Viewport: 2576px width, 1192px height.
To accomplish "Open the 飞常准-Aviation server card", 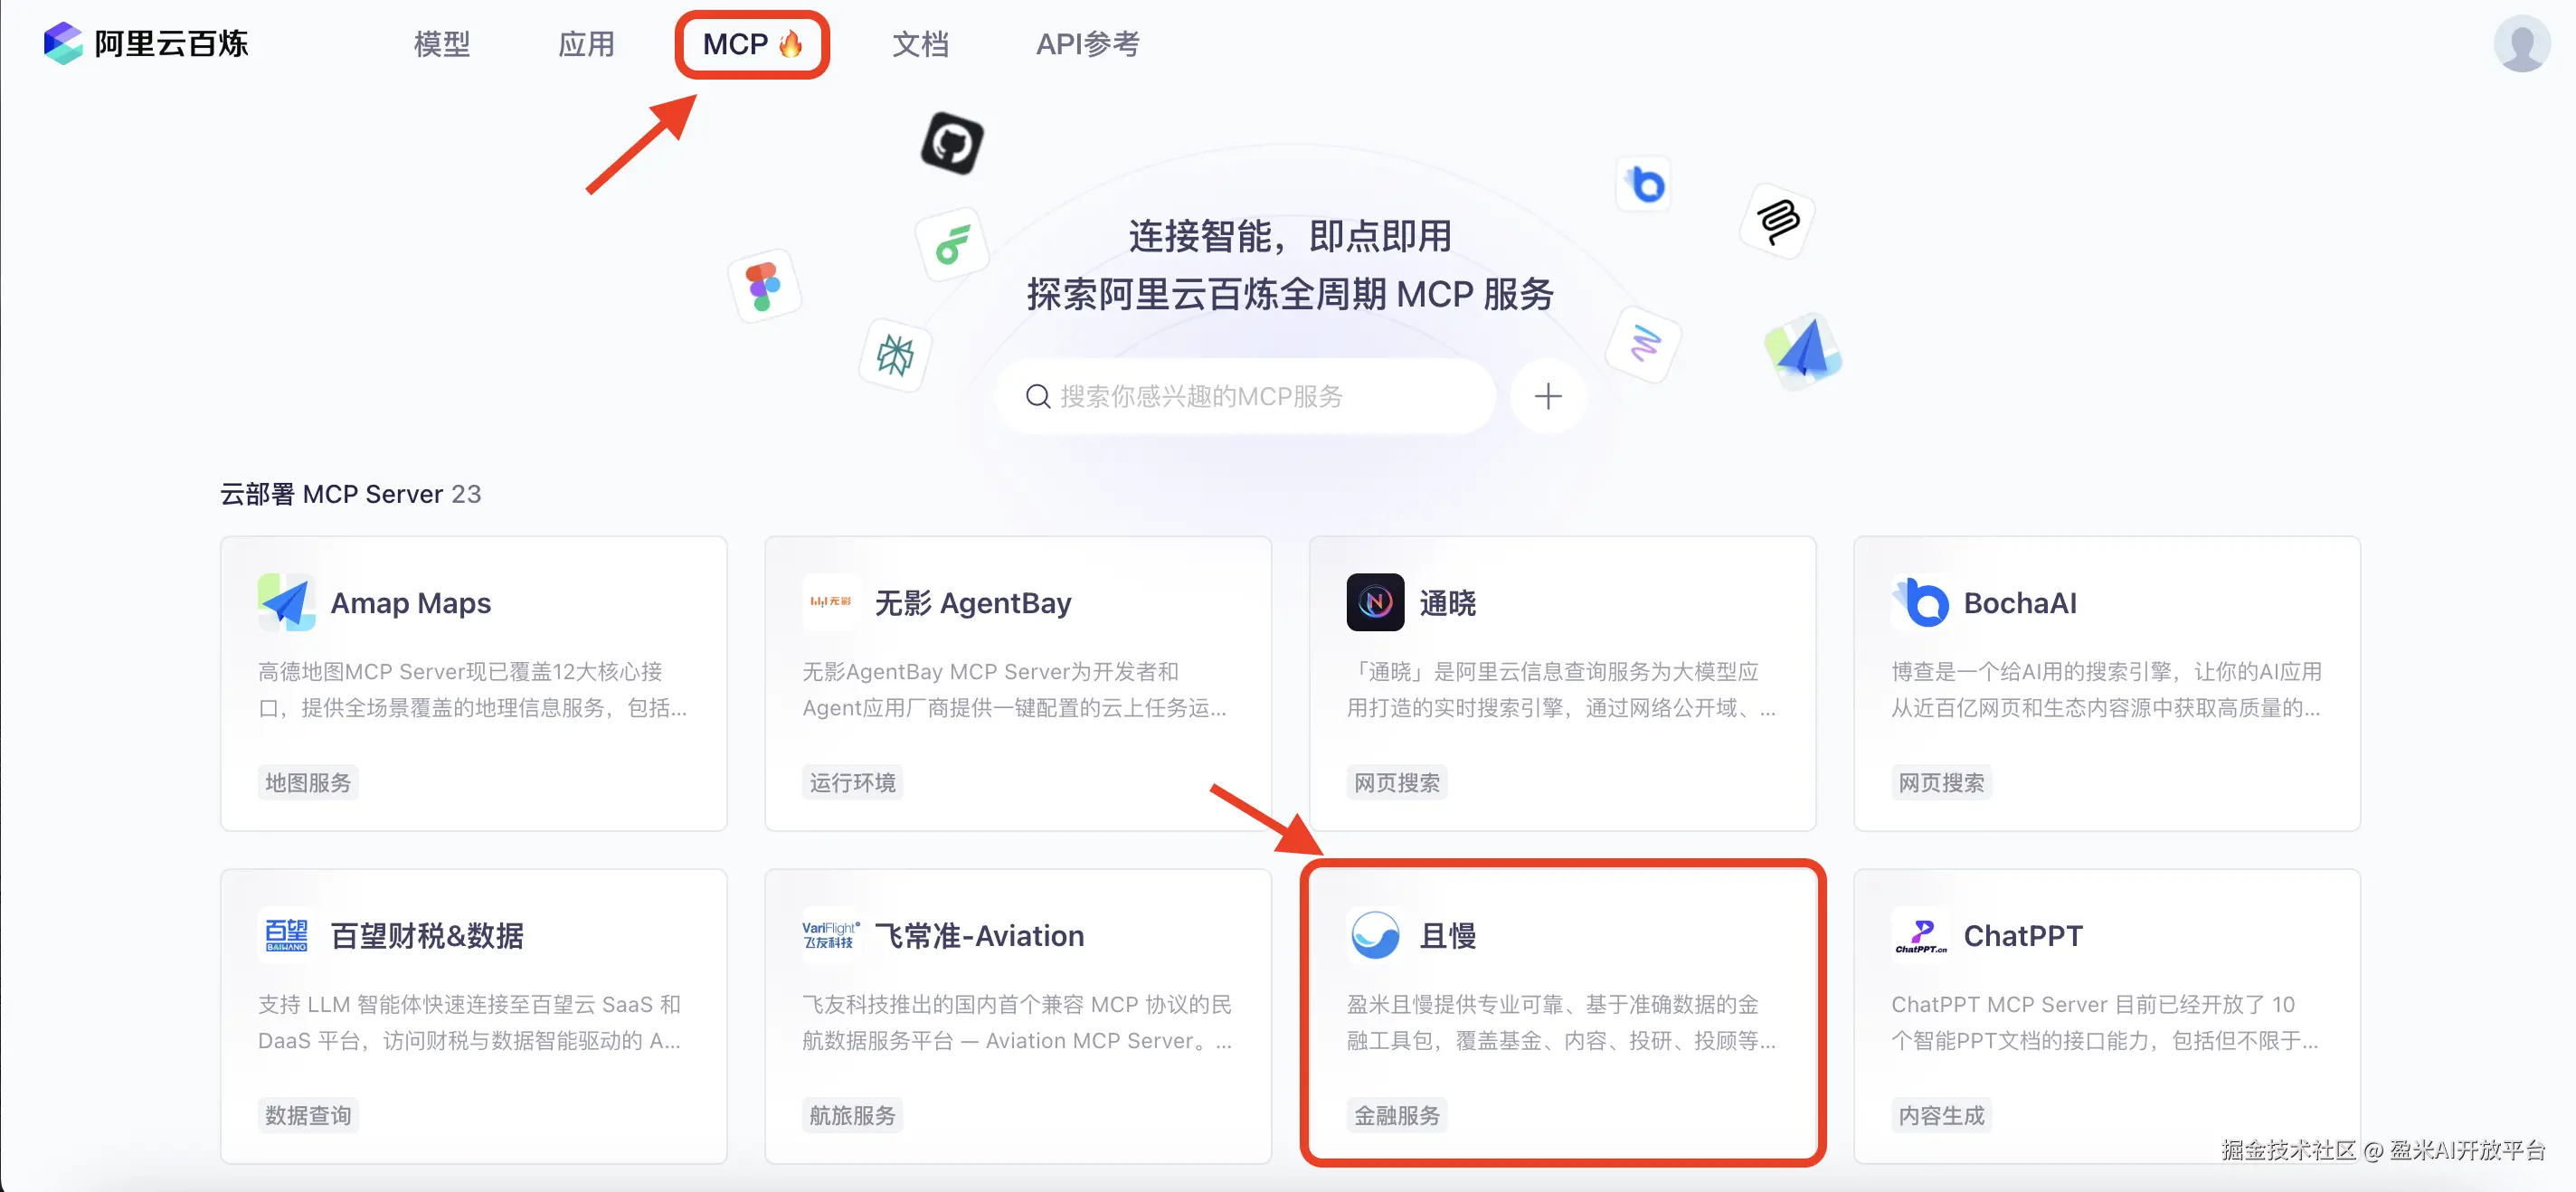I will 1018,1016.
